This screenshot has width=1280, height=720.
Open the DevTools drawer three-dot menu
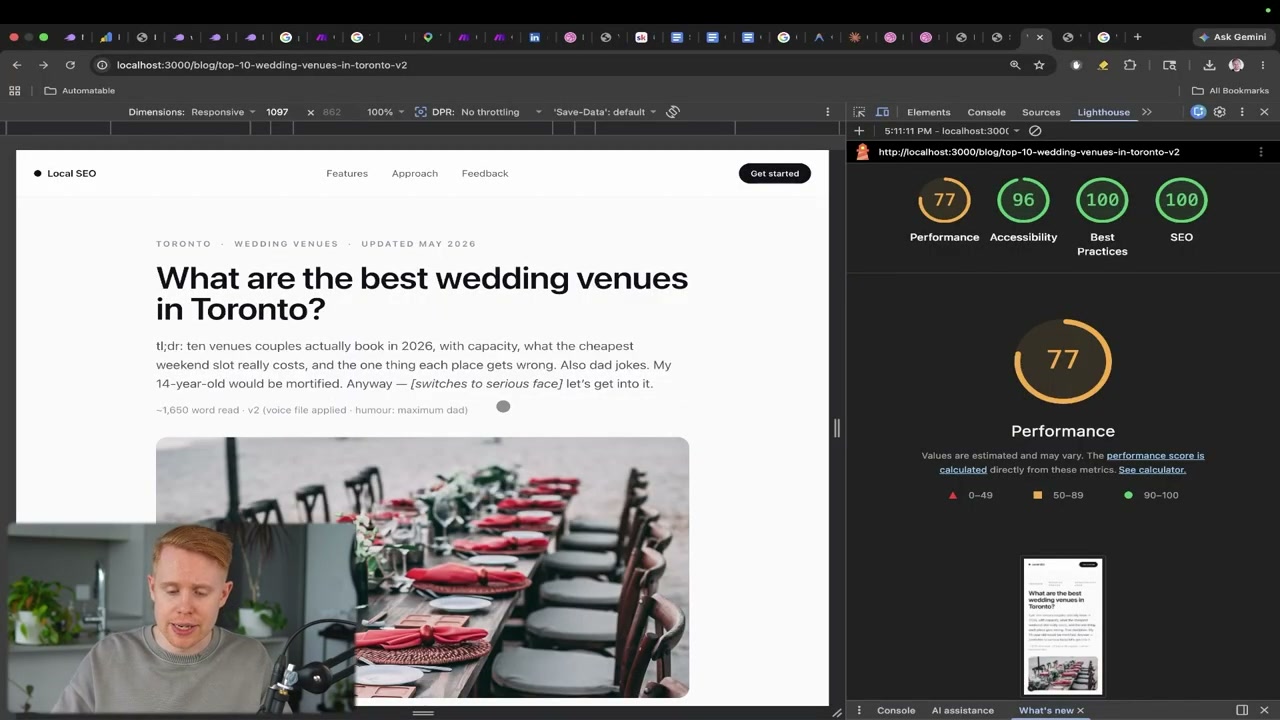coord(859,710)
